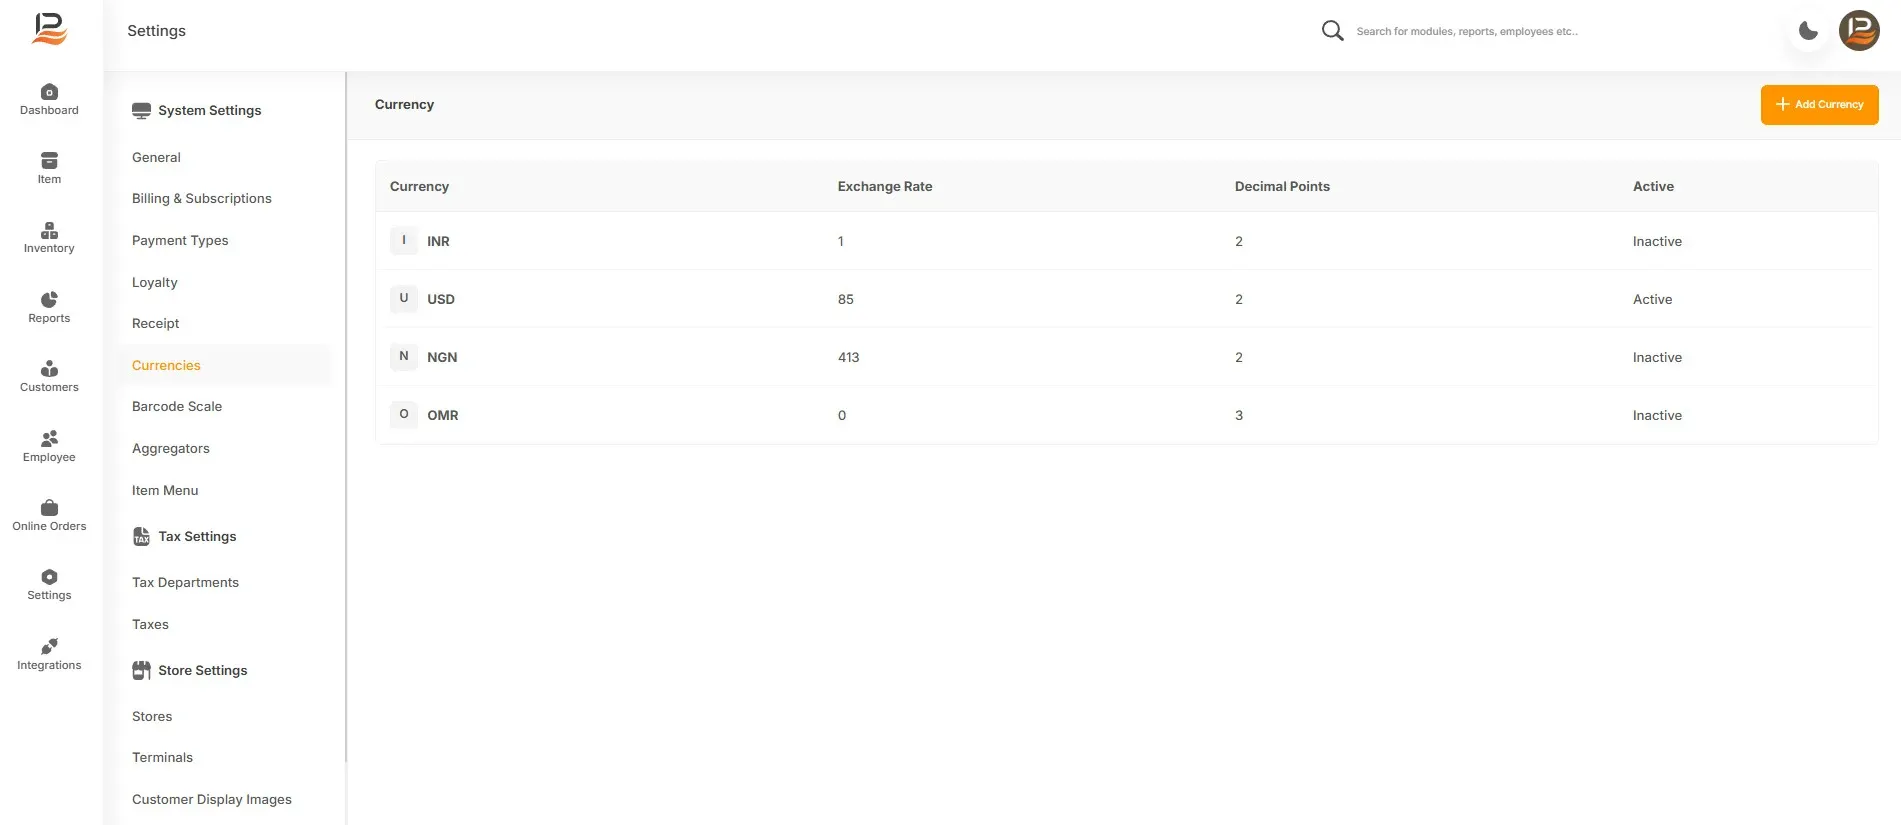The image size is (1901, 825).
Task: Open Reports pie chart icon
Action: click(49, 300)
